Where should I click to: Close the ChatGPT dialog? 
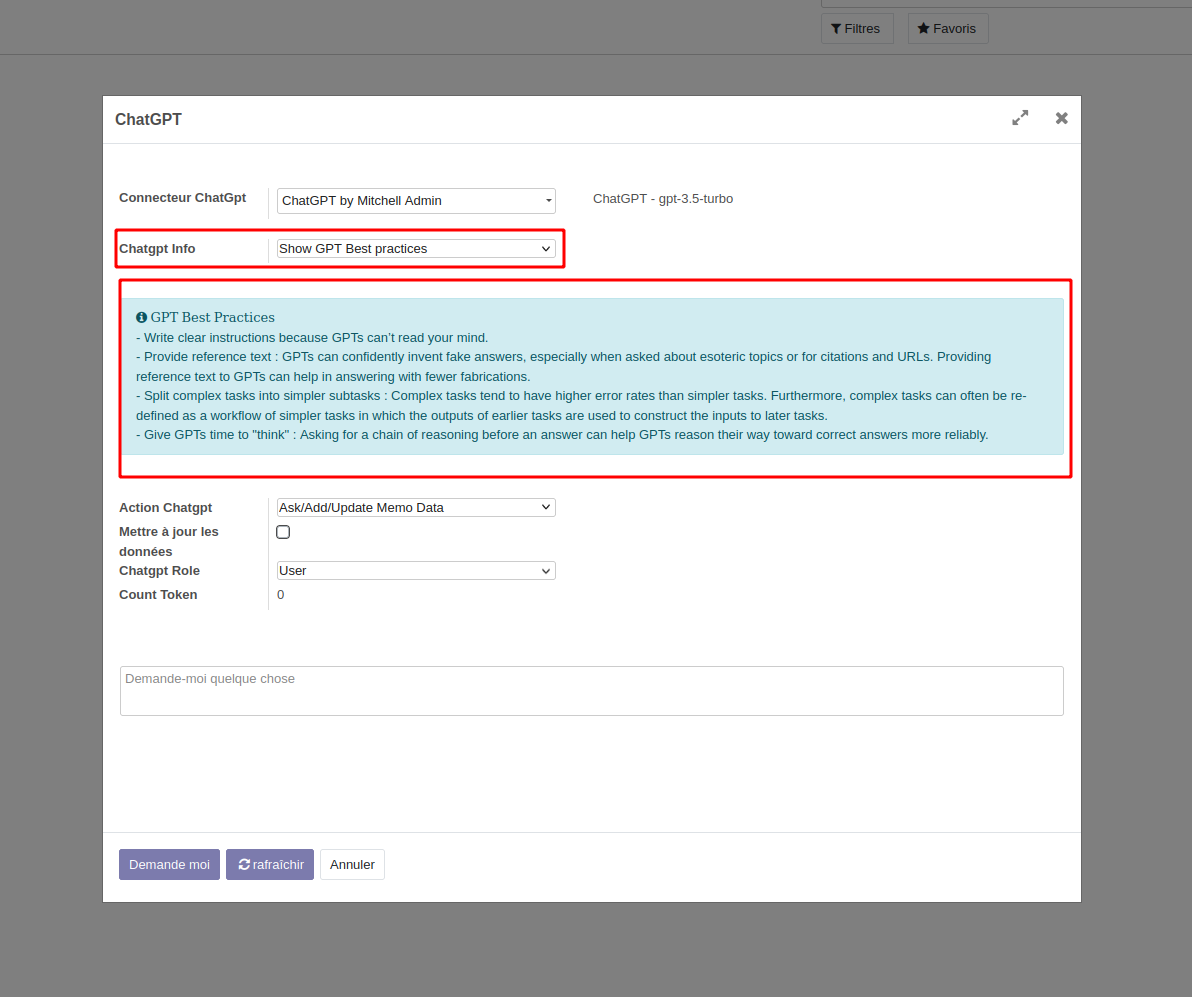pos(1061,118)
